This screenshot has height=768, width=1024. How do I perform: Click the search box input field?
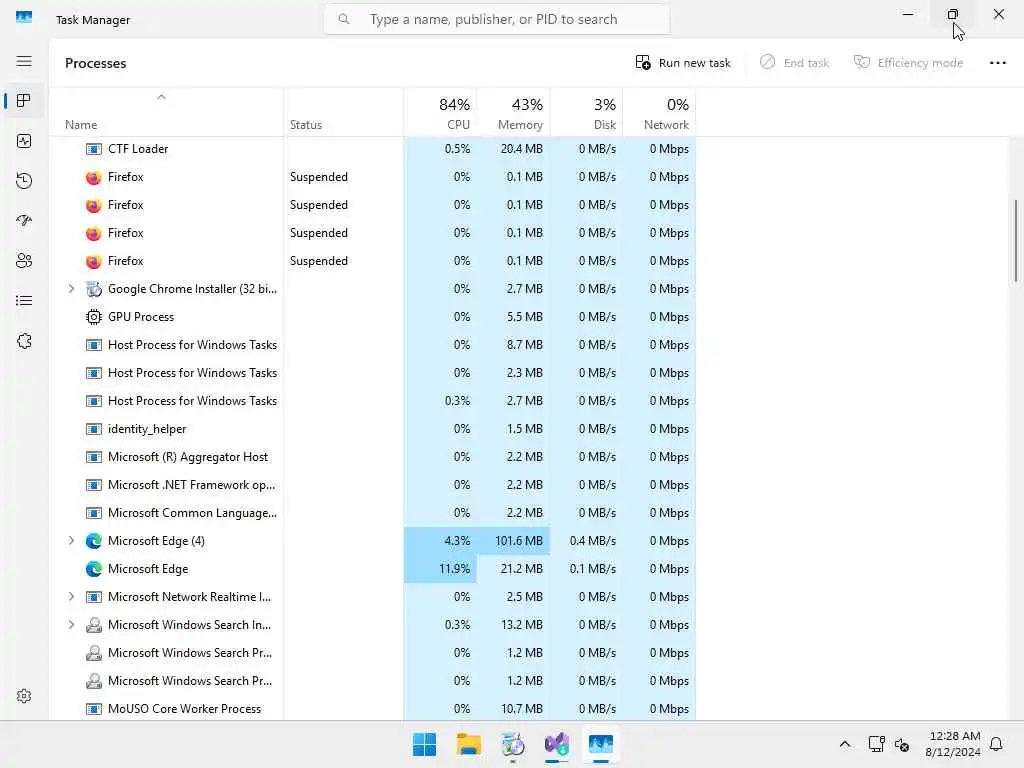[496, 19]
